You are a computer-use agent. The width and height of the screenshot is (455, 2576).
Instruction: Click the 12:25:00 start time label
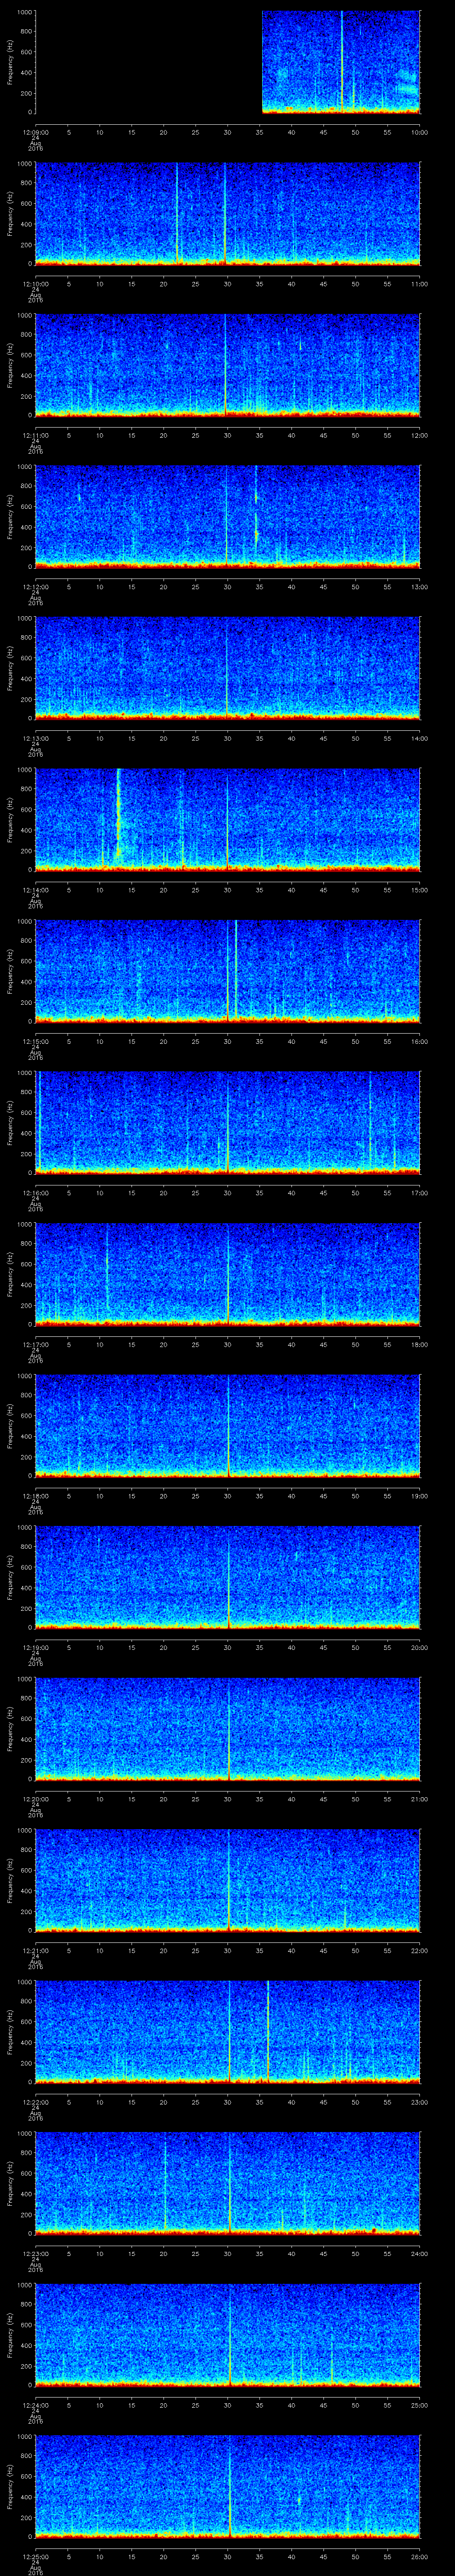[x=35, y=2556]
